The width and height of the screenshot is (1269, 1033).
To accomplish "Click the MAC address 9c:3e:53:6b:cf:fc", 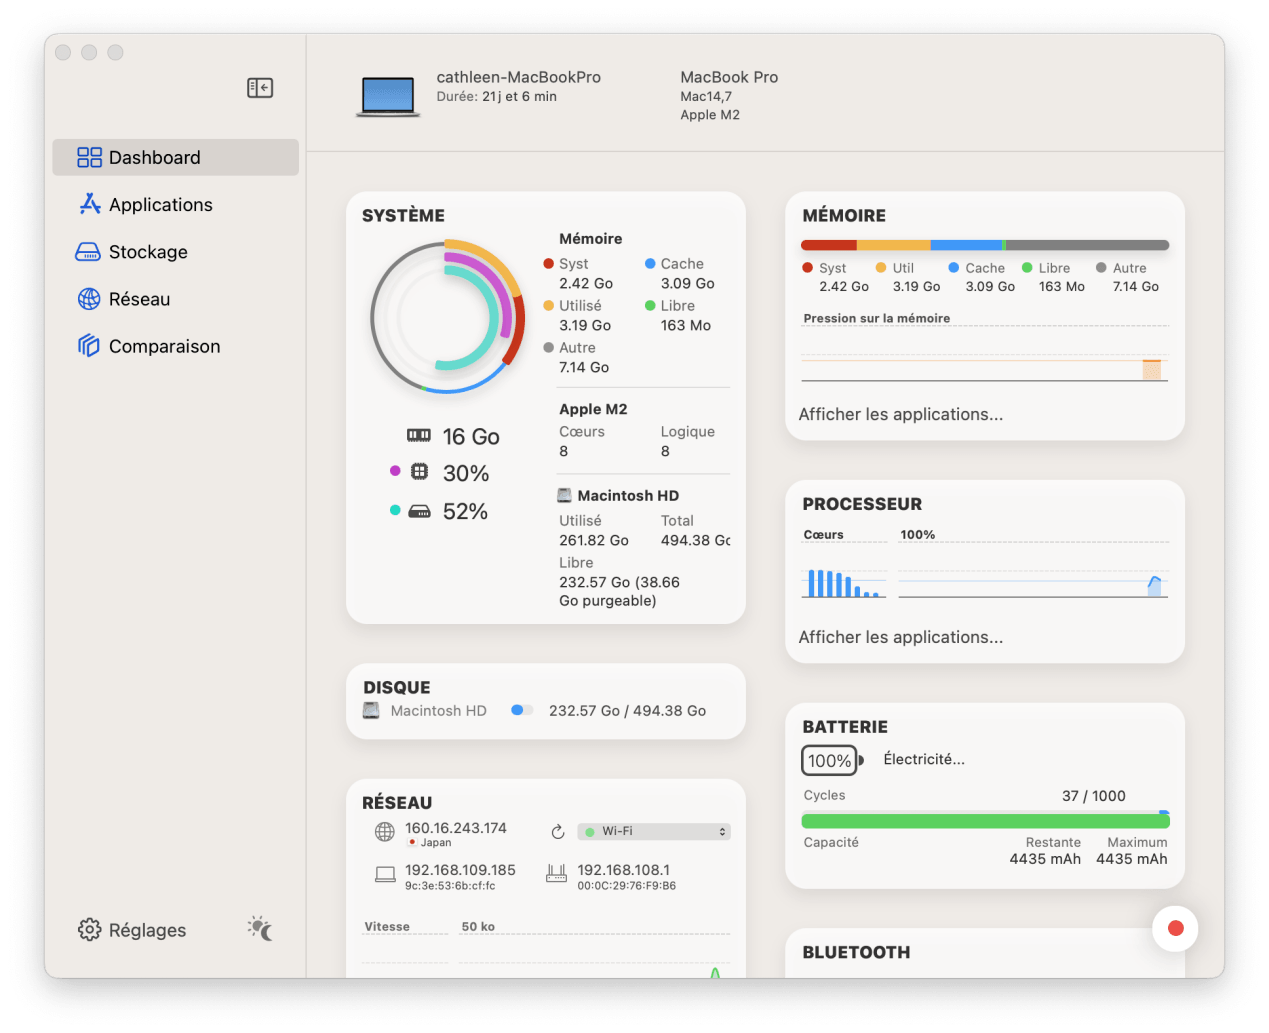I will coord(450,886).
